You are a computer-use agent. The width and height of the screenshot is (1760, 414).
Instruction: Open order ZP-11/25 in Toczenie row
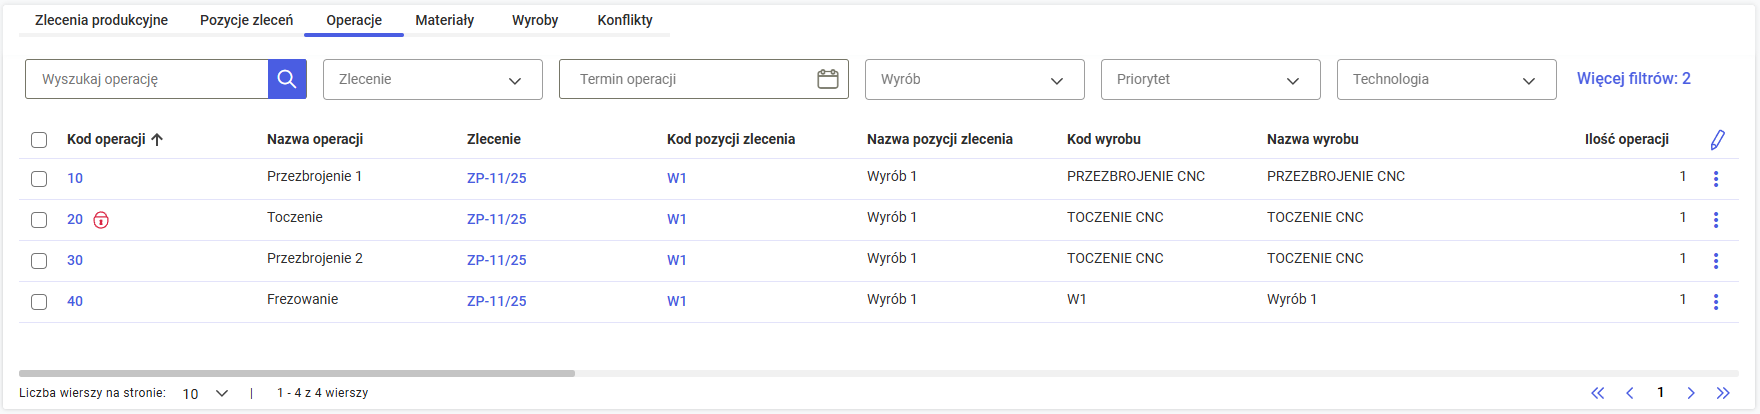496,219
